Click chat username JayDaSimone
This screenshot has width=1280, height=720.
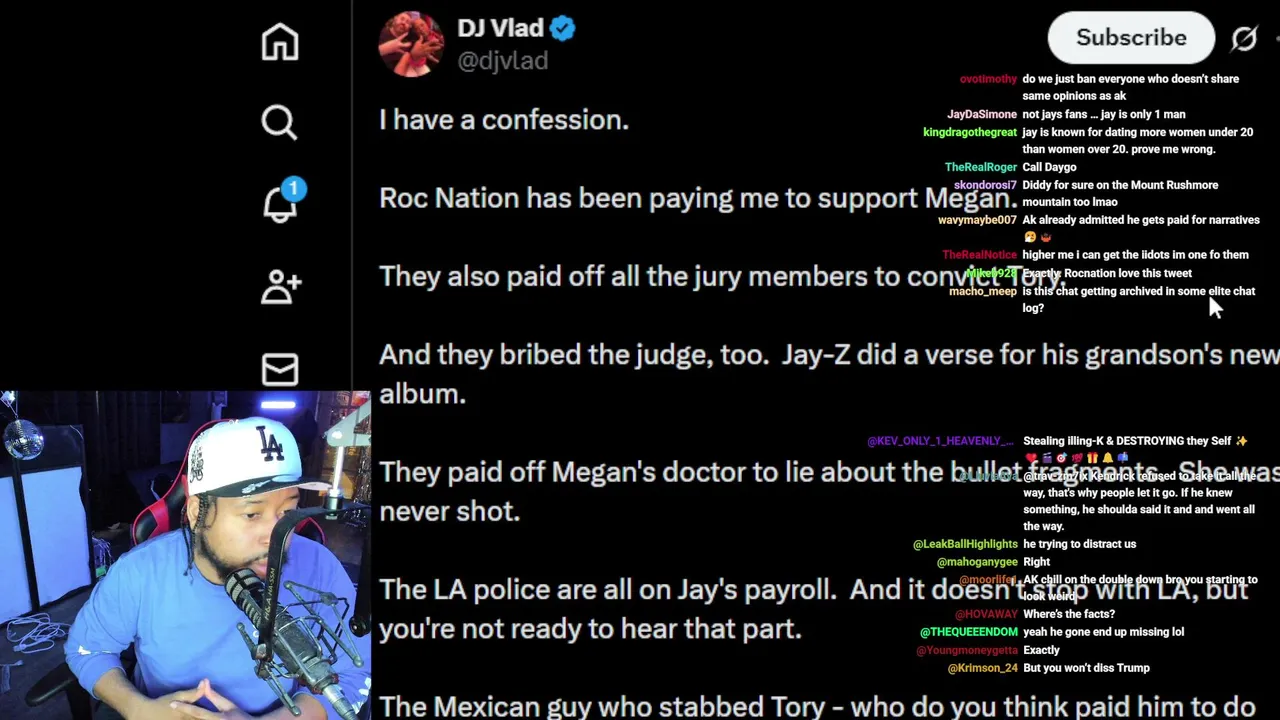point(982,114)
